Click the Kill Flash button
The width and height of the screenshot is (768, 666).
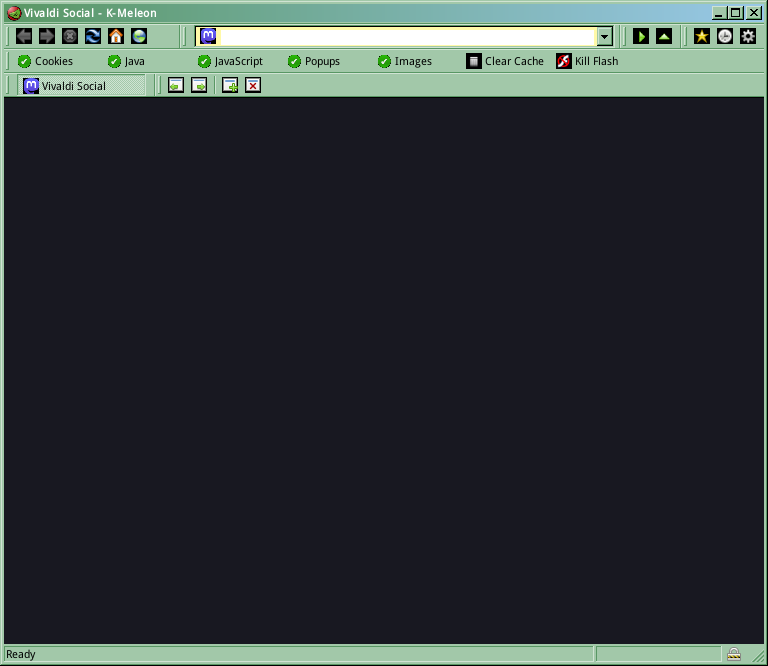587,61
